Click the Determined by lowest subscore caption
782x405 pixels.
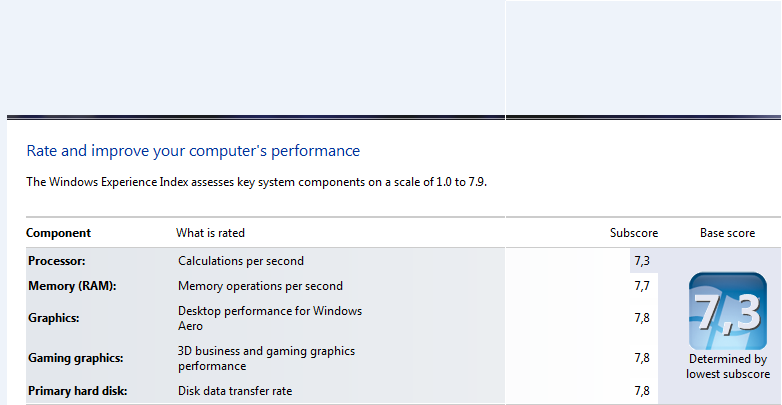(727, 366)
